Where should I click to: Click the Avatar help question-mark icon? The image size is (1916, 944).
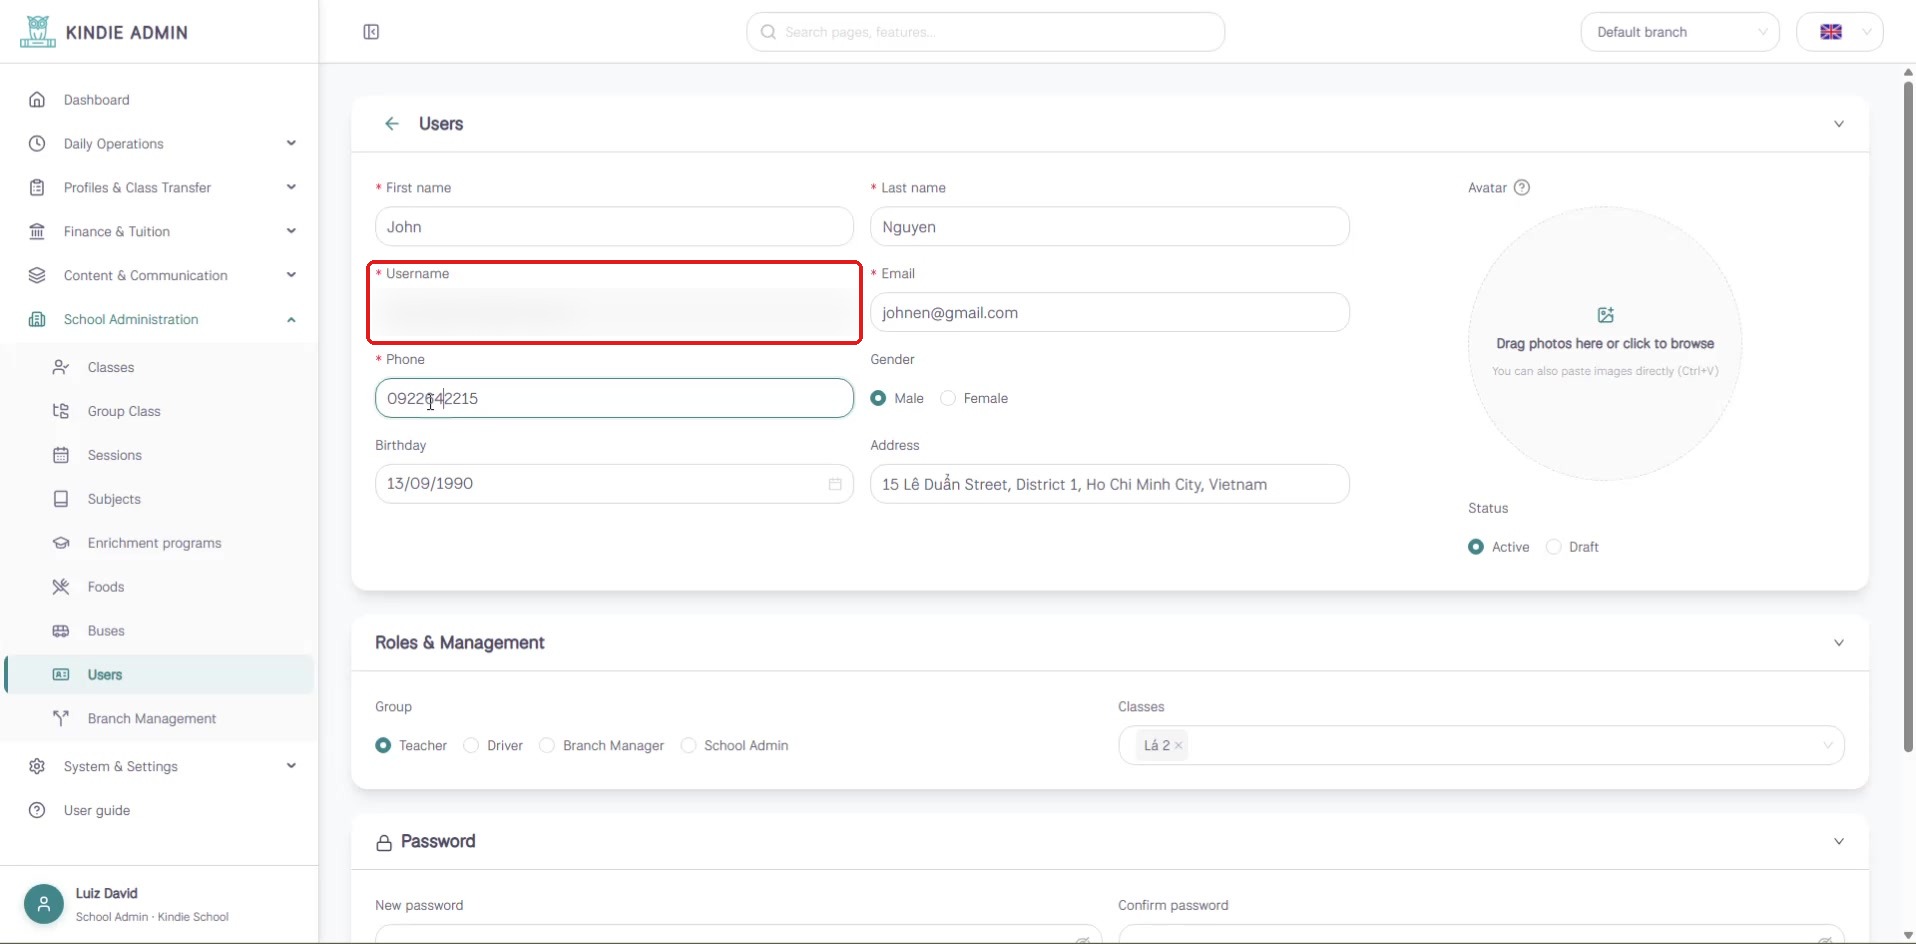pyautogui.click(x=1522, y=188)
